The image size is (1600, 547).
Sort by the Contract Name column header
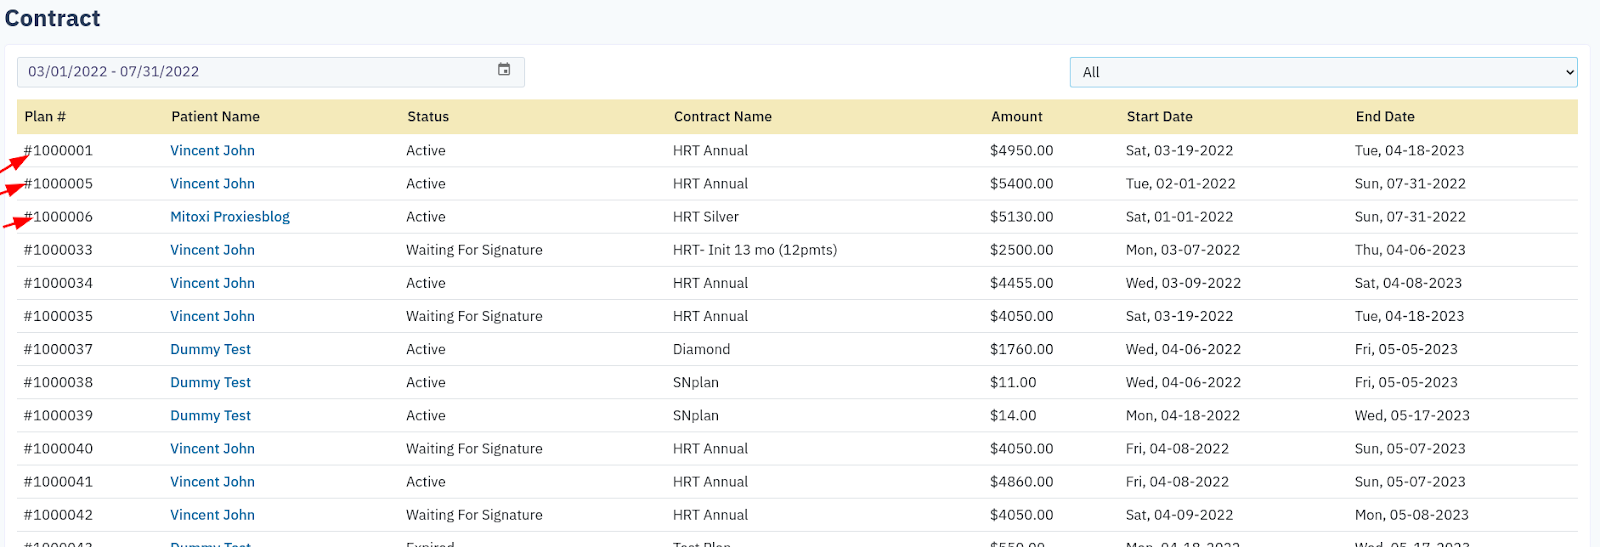point(722,117)
